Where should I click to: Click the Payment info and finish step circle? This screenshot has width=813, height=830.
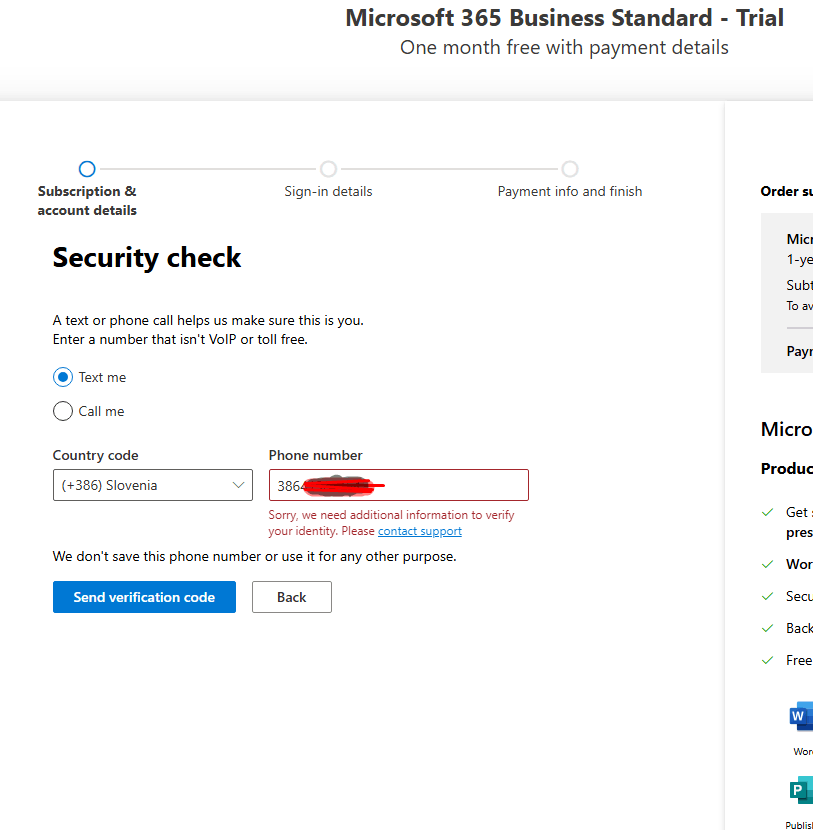point(570,169)
